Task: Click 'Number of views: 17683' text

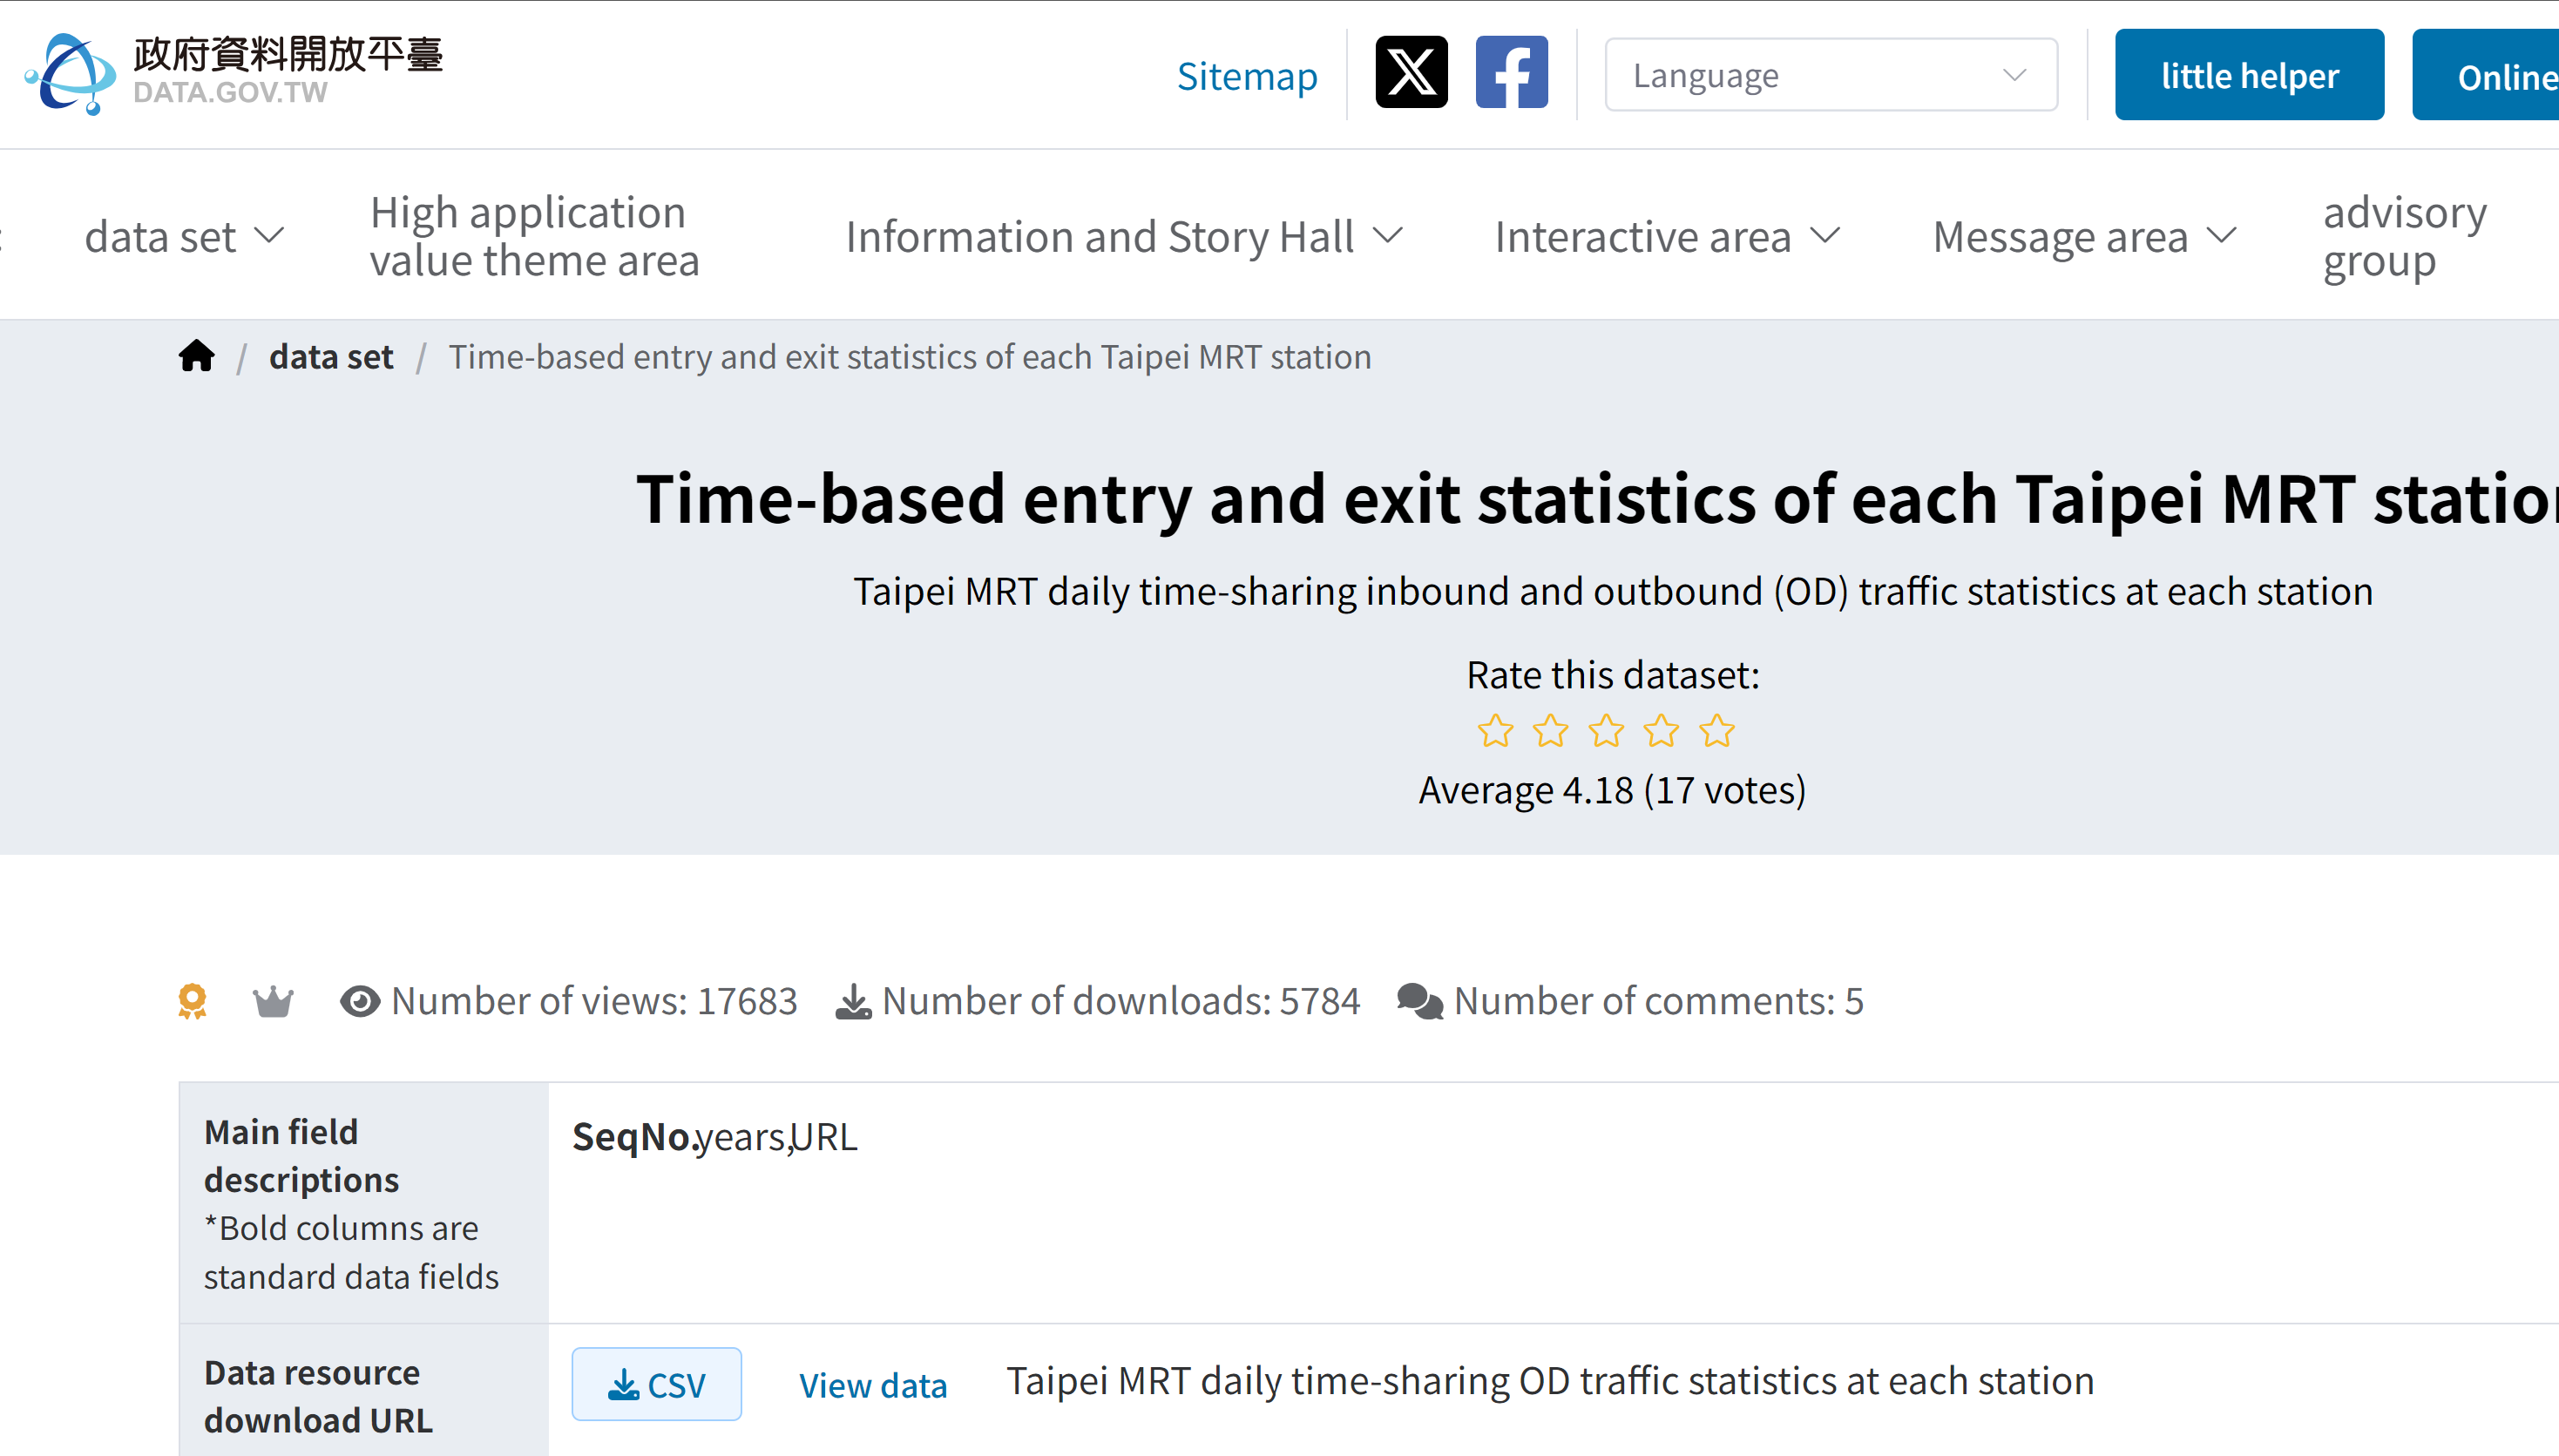Action: [594, 1001]
